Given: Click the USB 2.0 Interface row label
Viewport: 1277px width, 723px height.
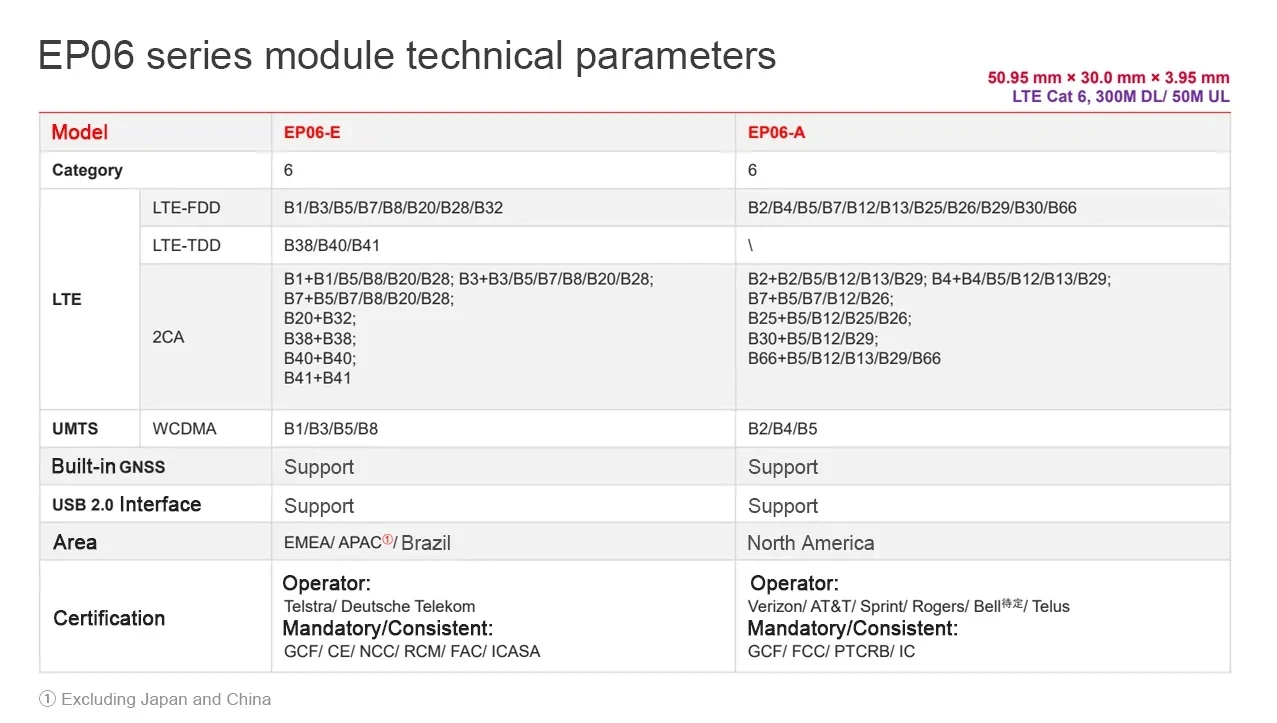Looking at the screenshot, I should tap(126, 505).
